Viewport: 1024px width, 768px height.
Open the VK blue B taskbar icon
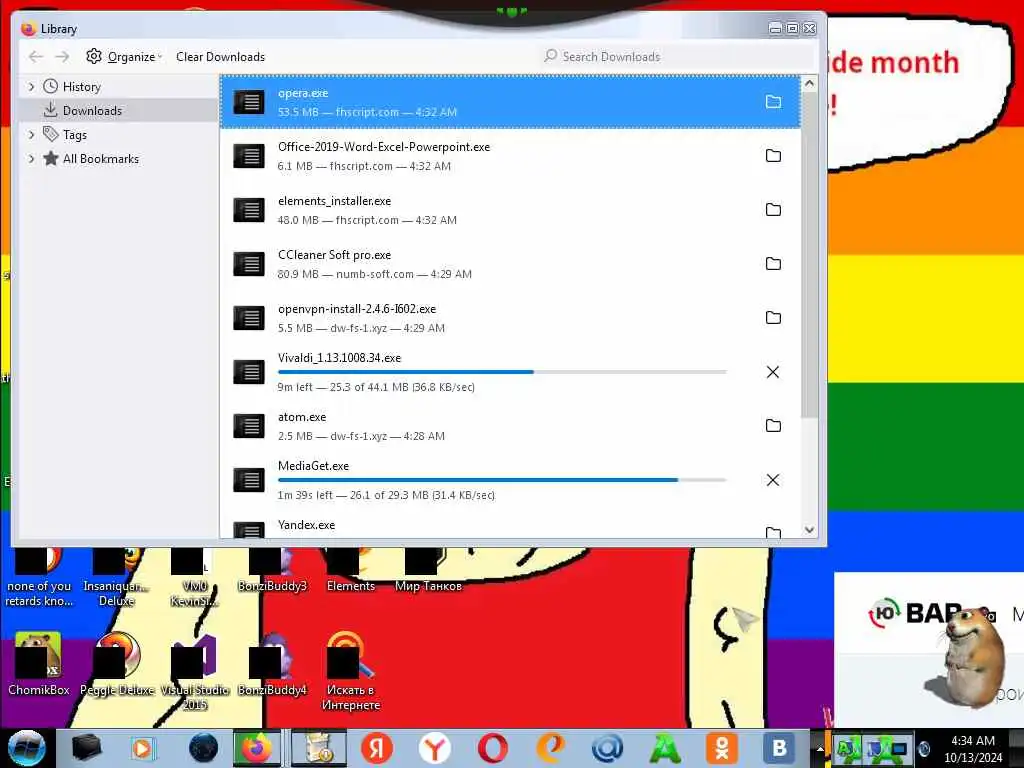tap(779, 748)
